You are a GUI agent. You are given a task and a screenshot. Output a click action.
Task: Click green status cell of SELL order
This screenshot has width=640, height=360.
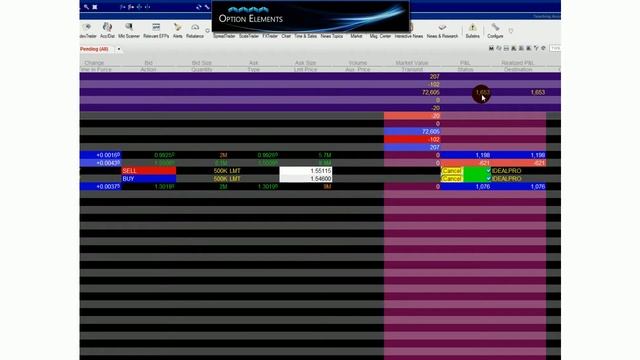[x=477, y=171]
